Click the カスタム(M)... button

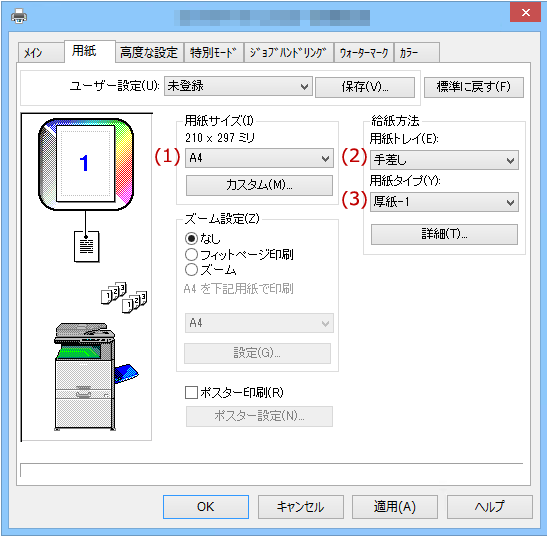pos(259,185)
